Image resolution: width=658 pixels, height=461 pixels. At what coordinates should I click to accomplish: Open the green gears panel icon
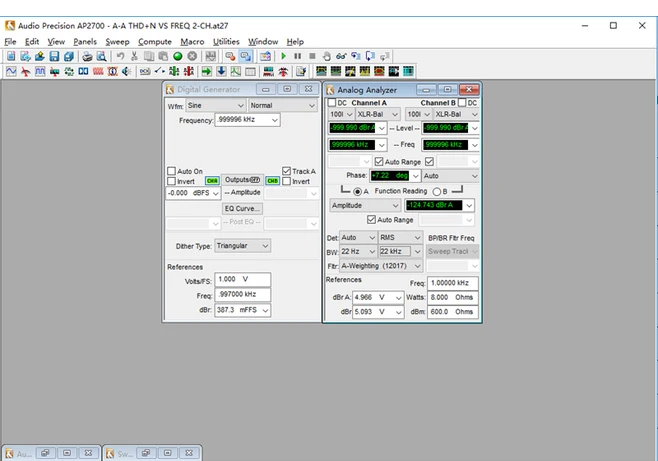(69, 71)
